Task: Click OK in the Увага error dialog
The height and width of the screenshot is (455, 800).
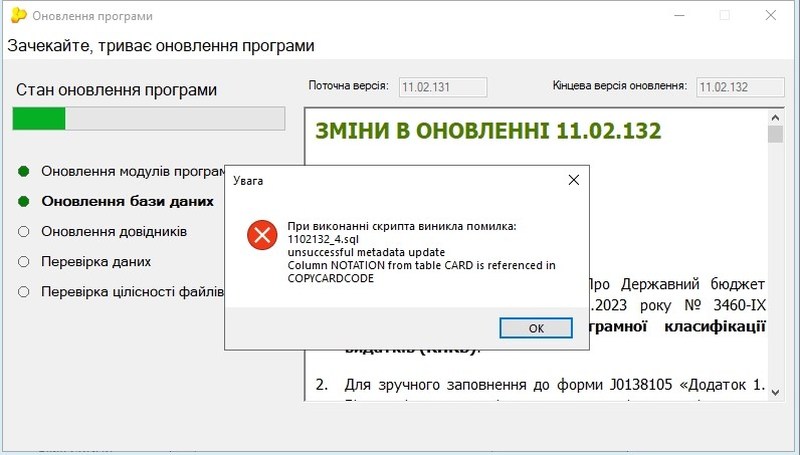Action: [536, 328]
